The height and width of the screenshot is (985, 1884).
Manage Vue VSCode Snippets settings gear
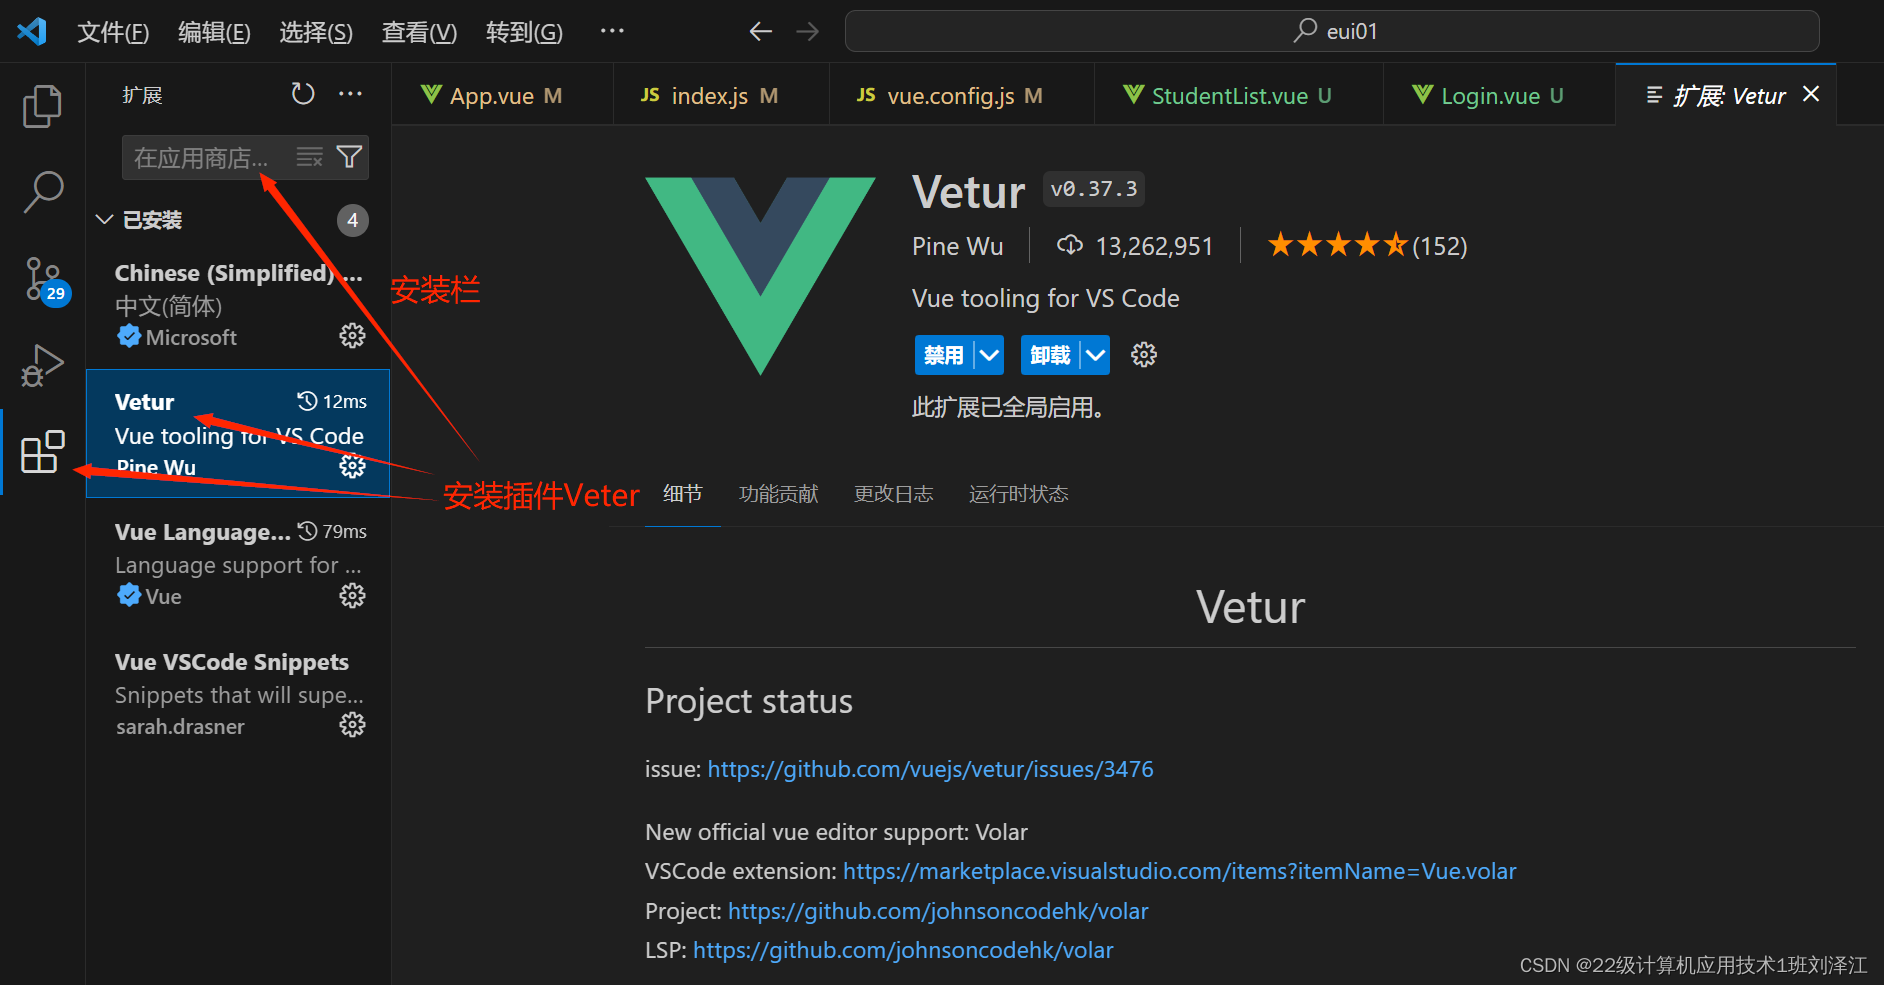click(352, 725)
